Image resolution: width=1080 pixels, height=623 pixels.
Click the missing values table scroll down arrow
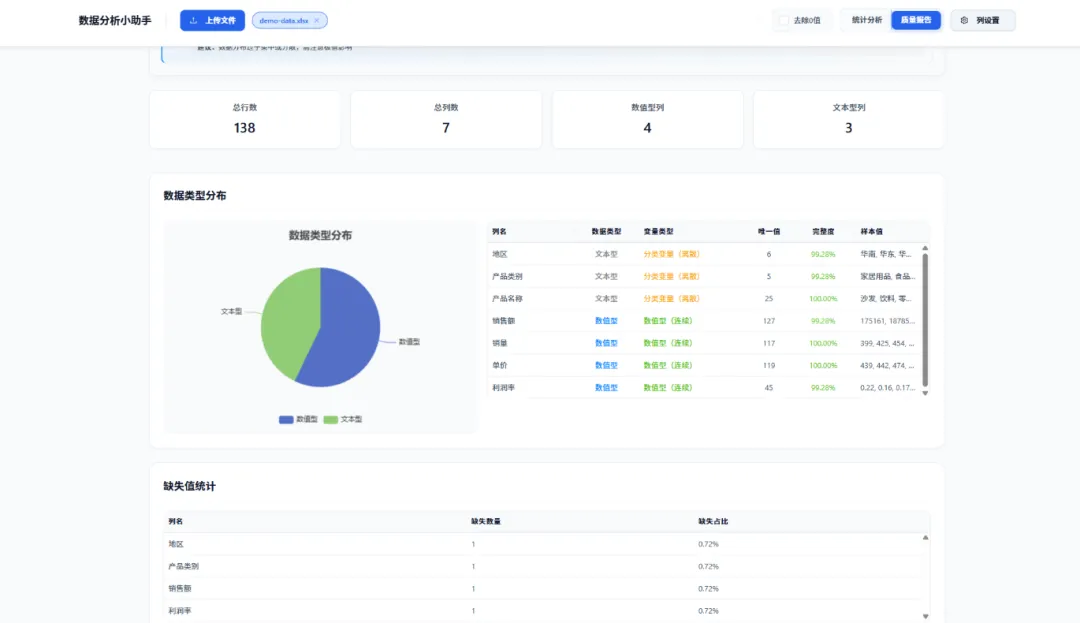(x=925, y=616)
